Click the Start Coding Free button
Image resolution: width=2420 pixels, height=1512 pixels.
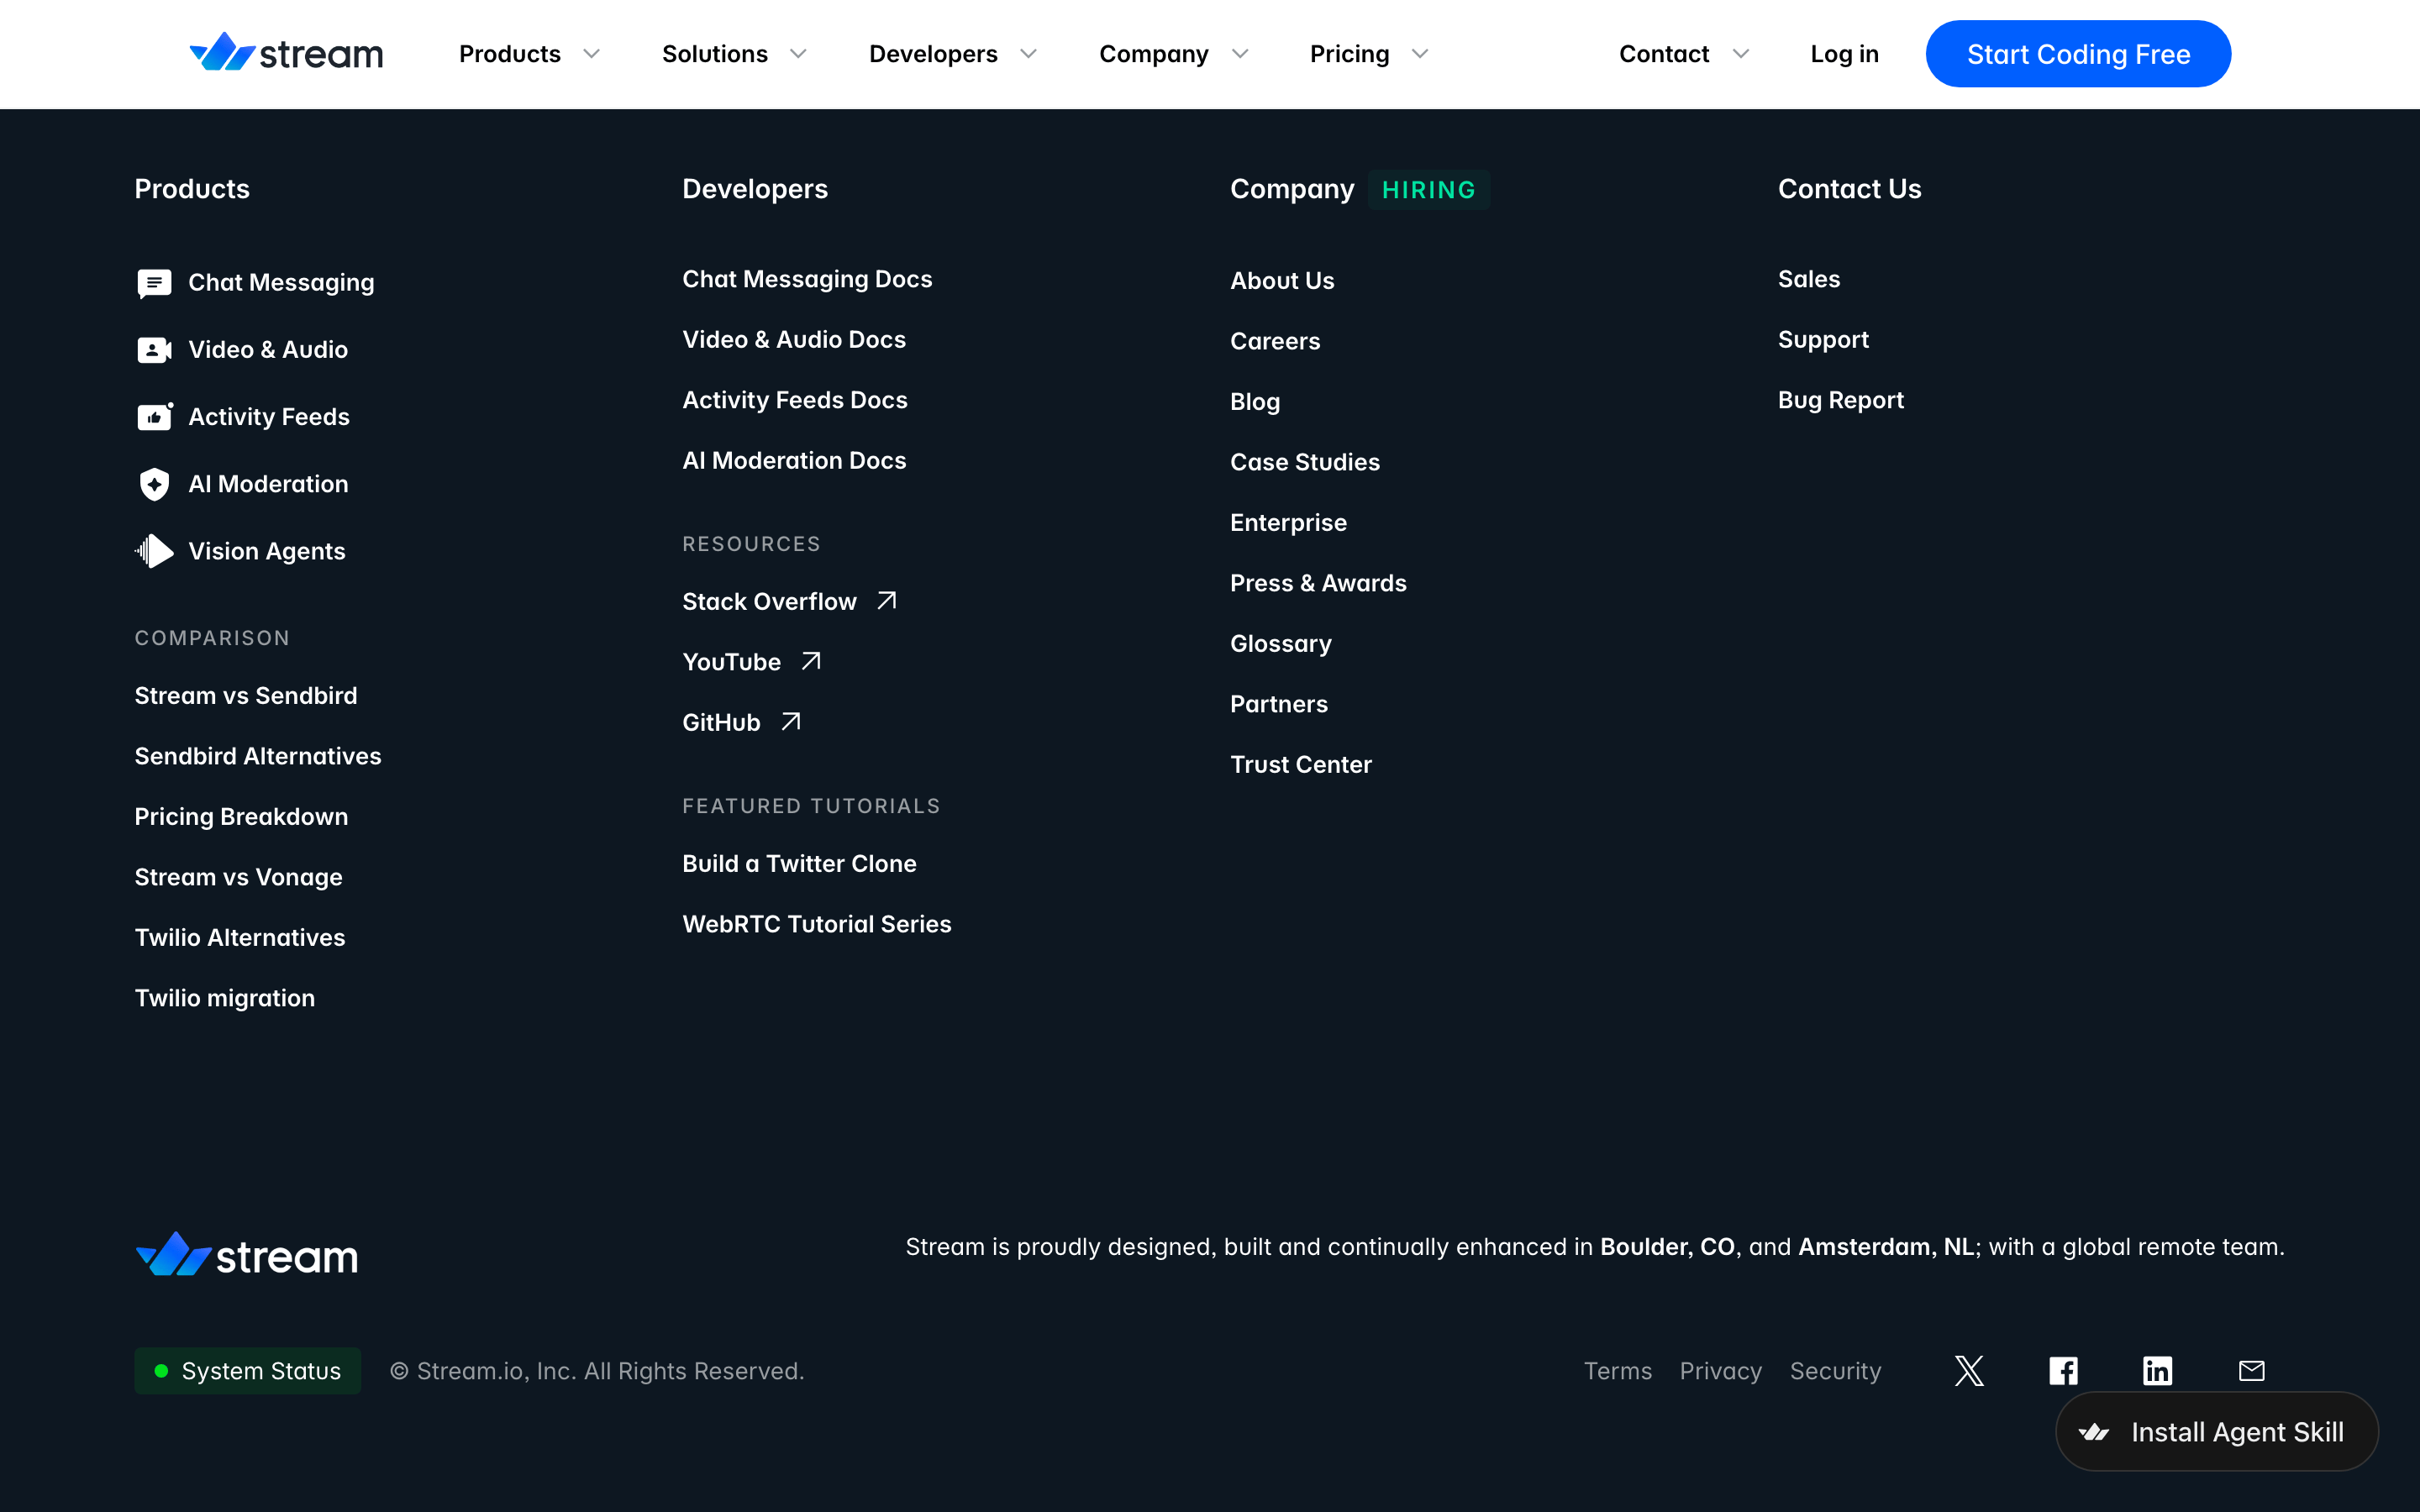[2078, 54]
